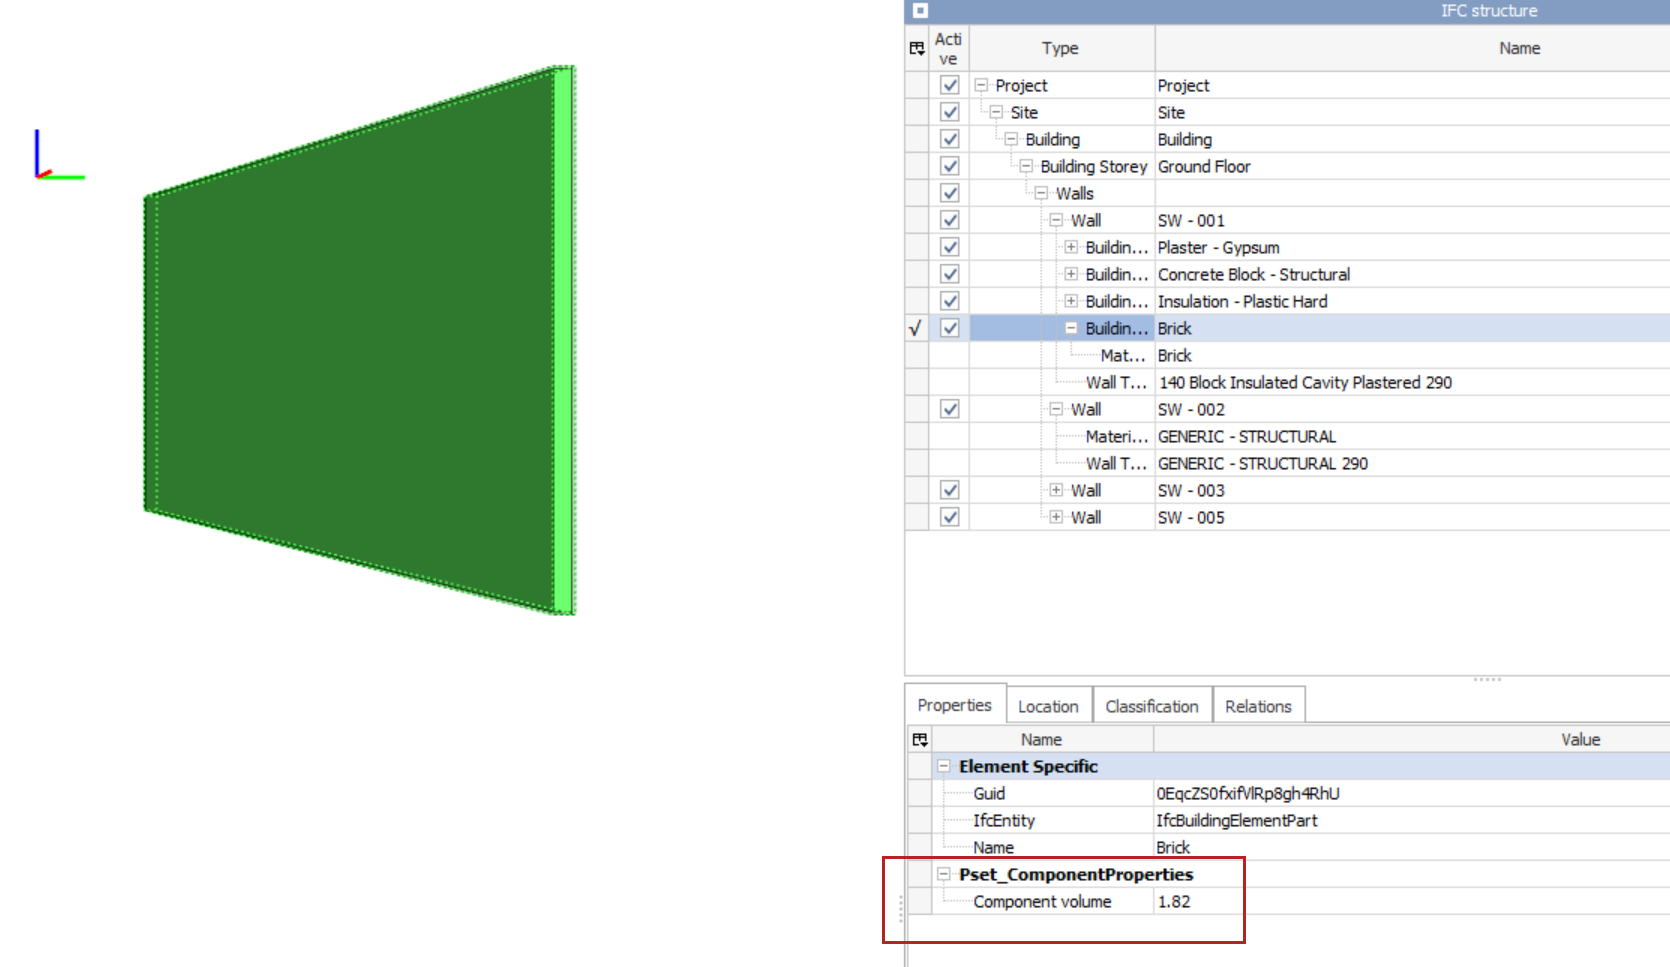Toggle the Active checkbox for Site row

click(950, 112)
